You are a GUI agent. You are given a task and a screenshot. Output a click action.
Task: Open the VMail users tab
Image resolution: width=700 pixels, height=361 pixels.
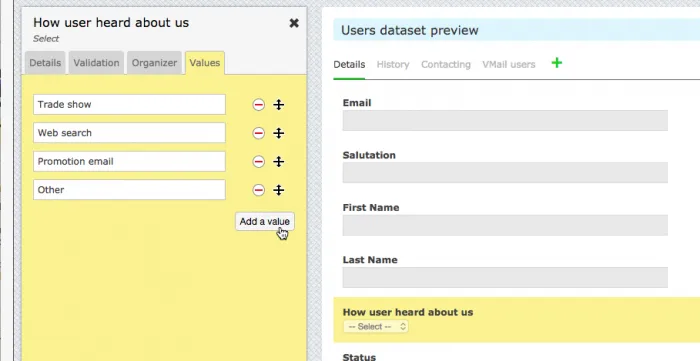click(x=508, y=65)
